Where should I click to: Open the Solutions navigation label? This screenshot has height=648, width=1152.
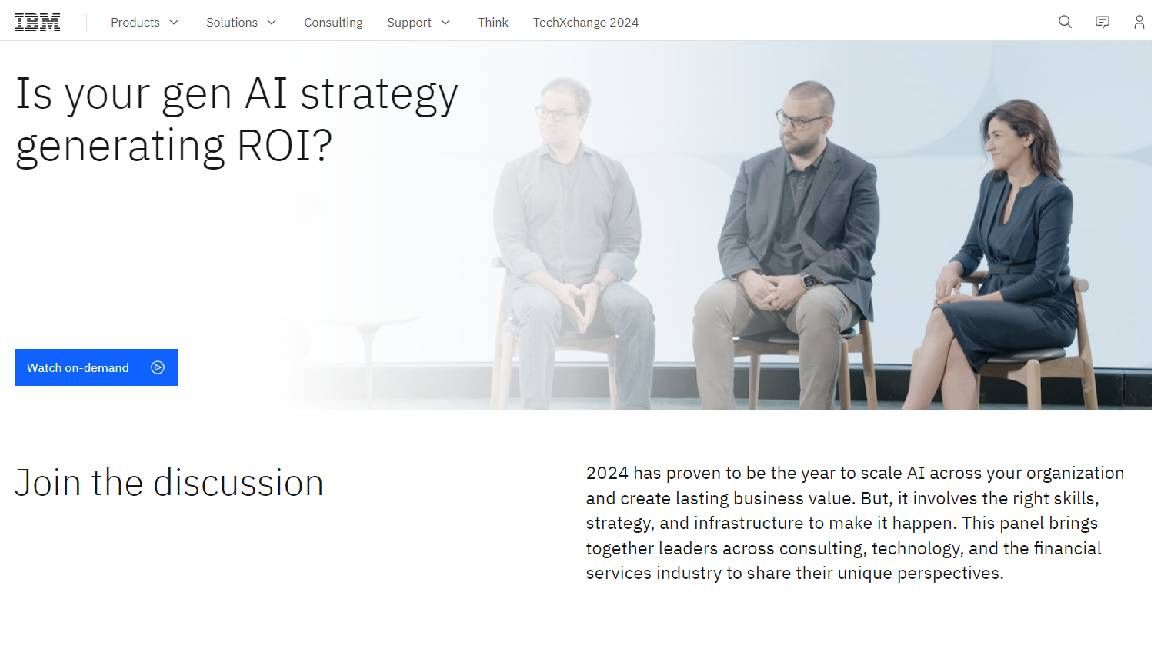(232, 21)
